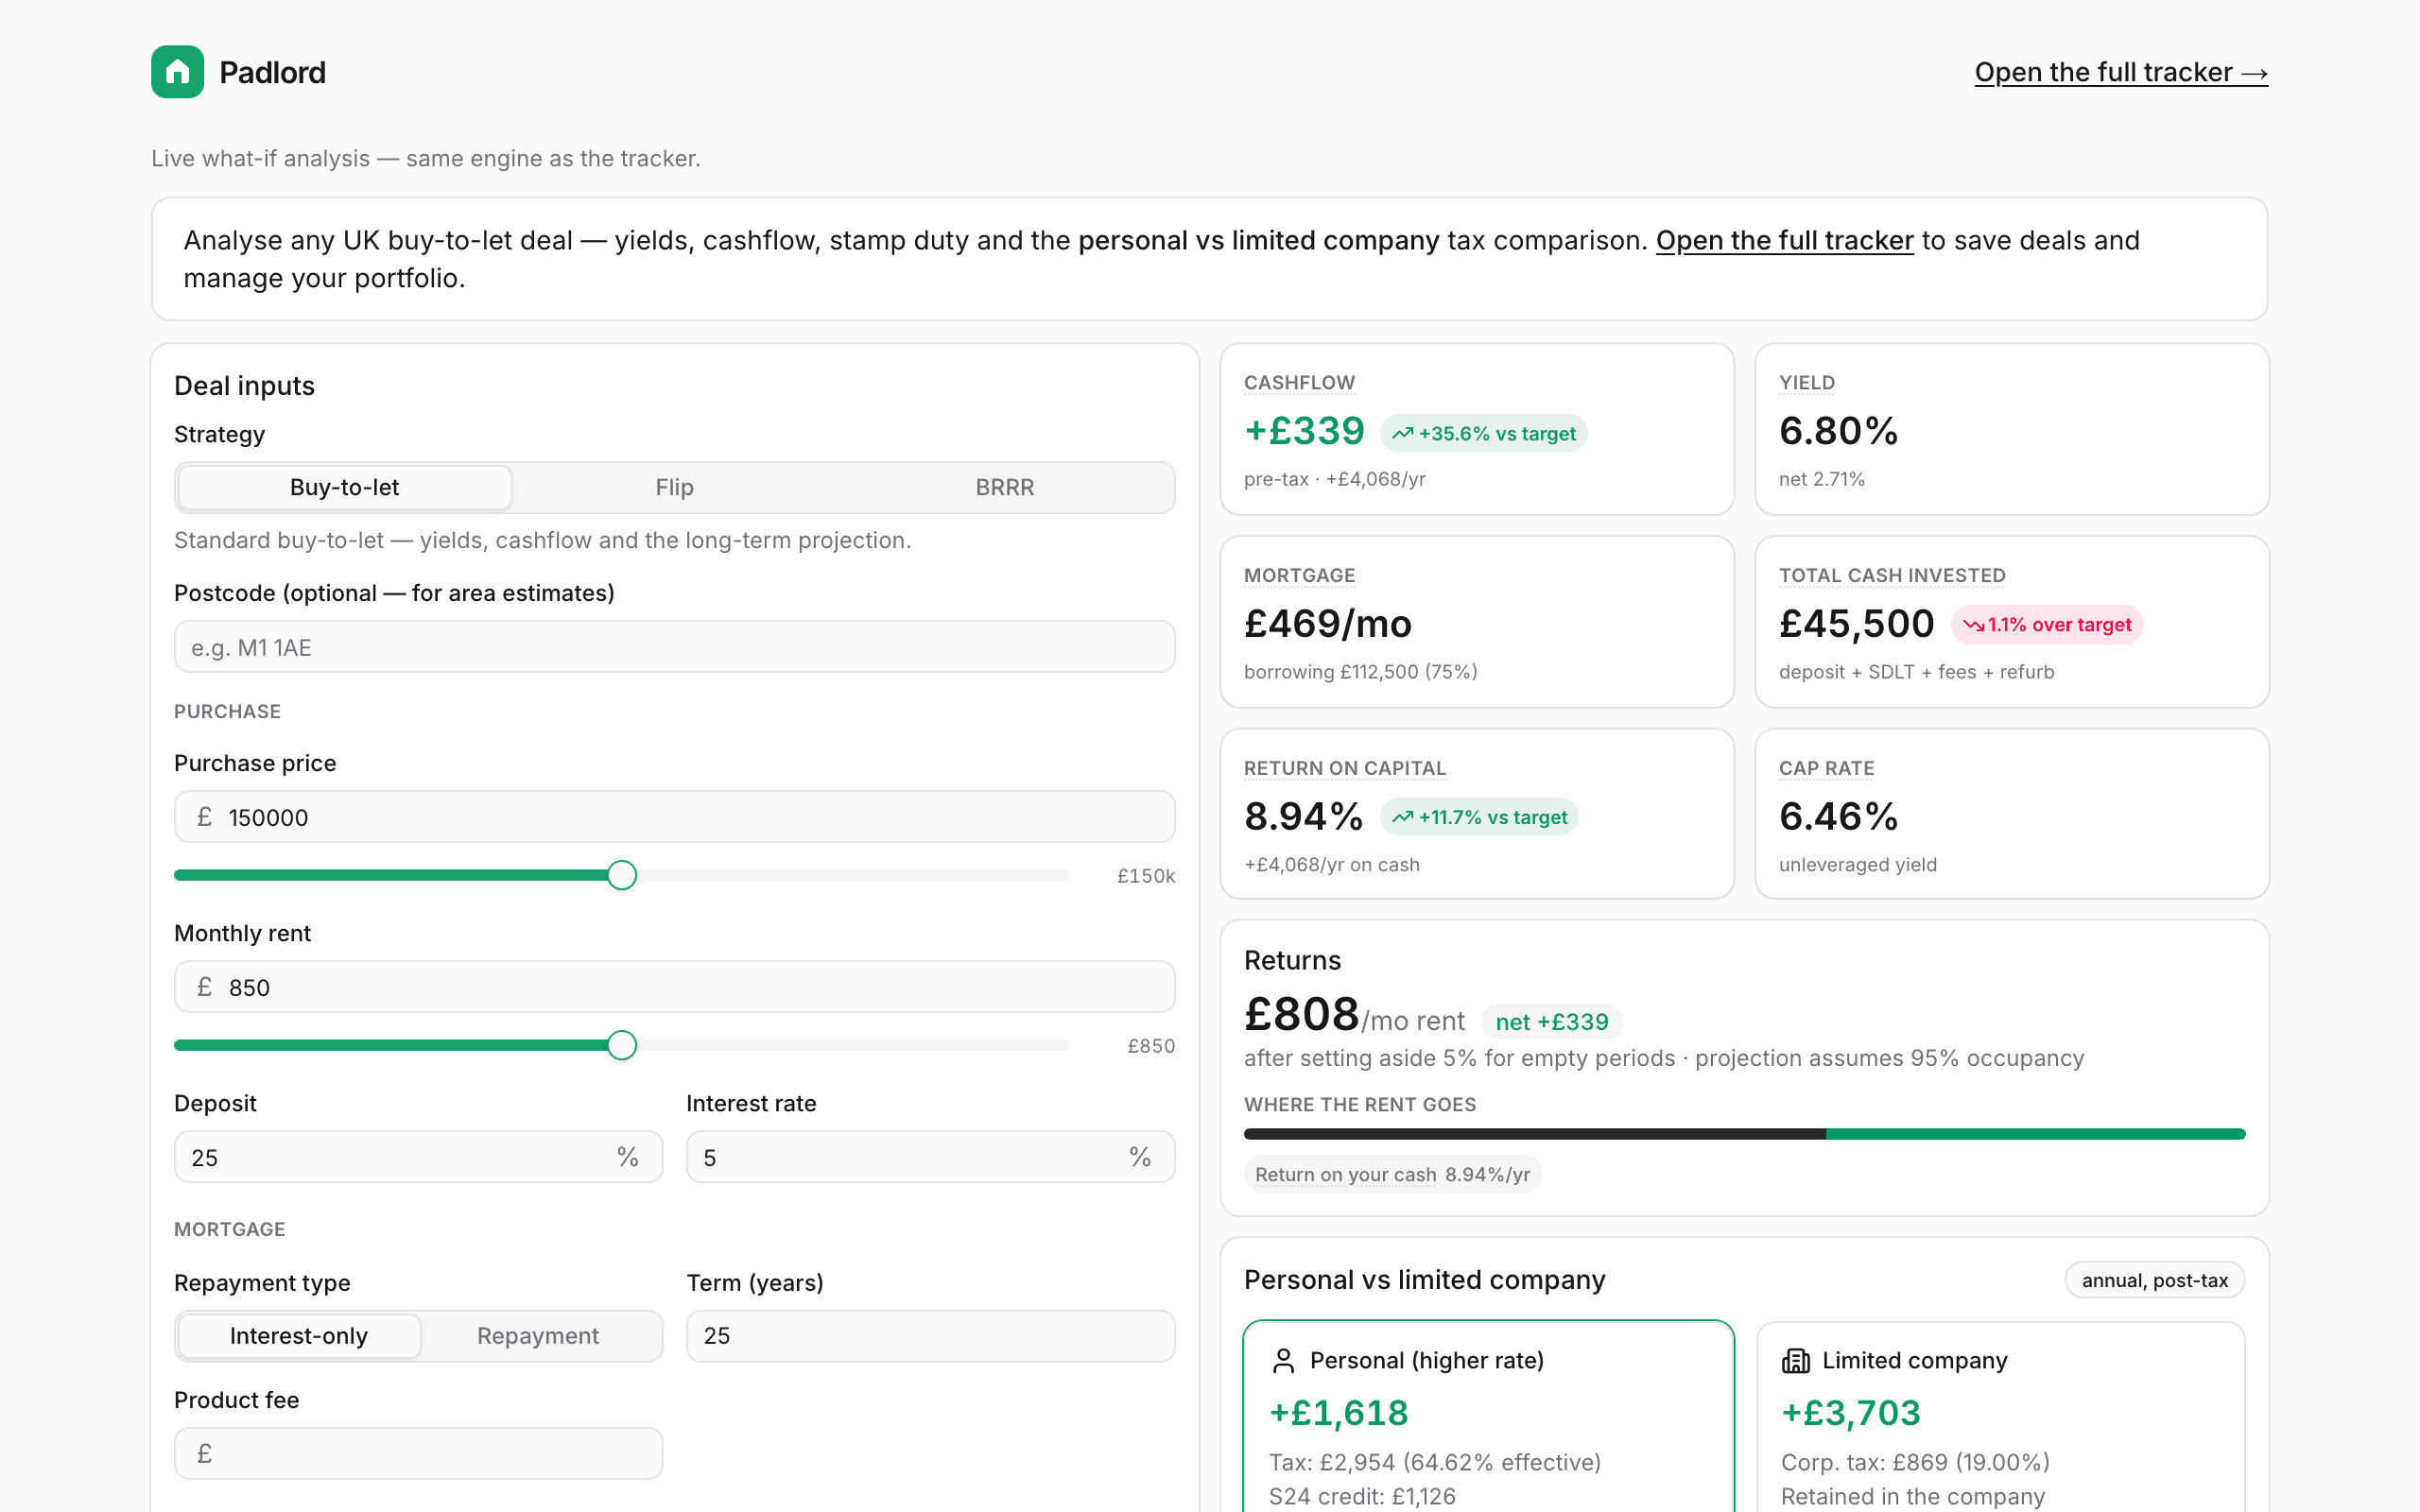The image size is (2420, 1512).
Task: Click the 8.94% return on capital value
Action: pos(1304,817)
